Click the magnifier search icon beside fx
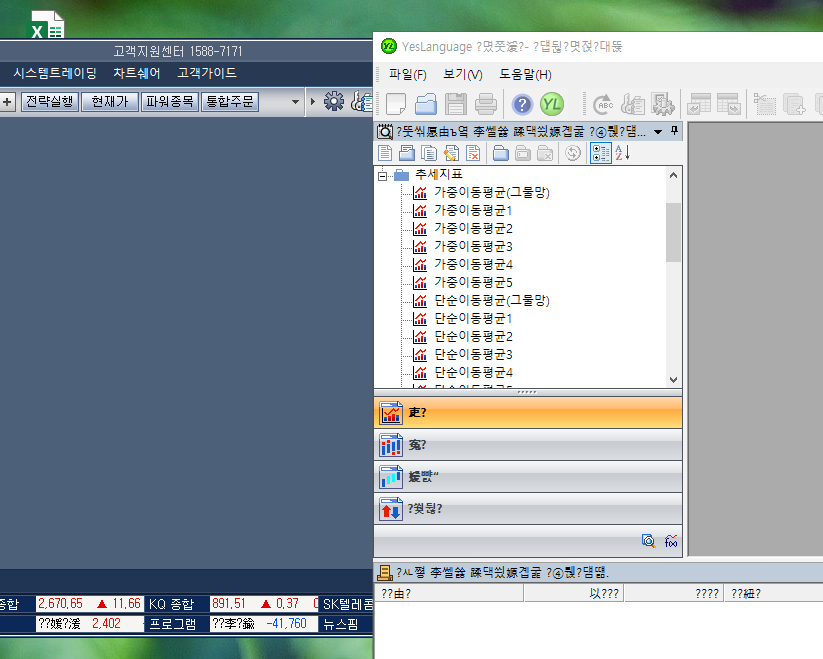The image size is (823, 659). [x=649, y=541]
